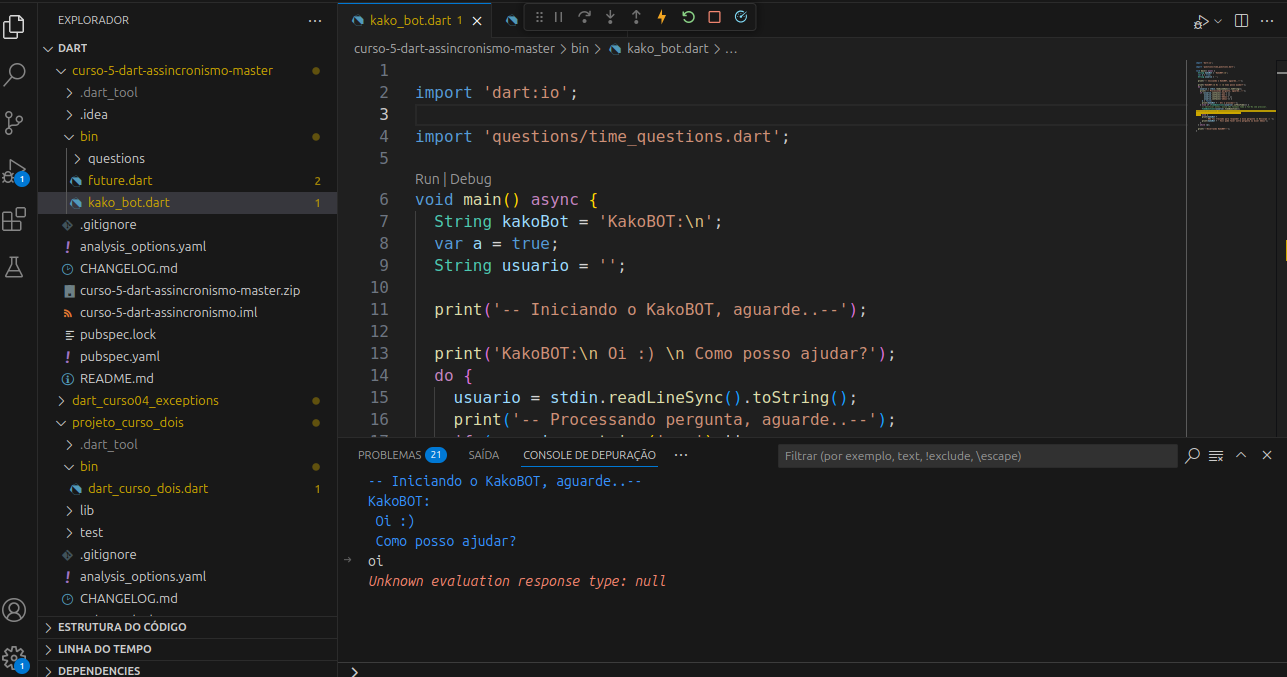Open Explorer panel More Actions ellipsis
The height and width of the screenshot is (677, 1287).
pyautogui.click(x=315, y=20)
